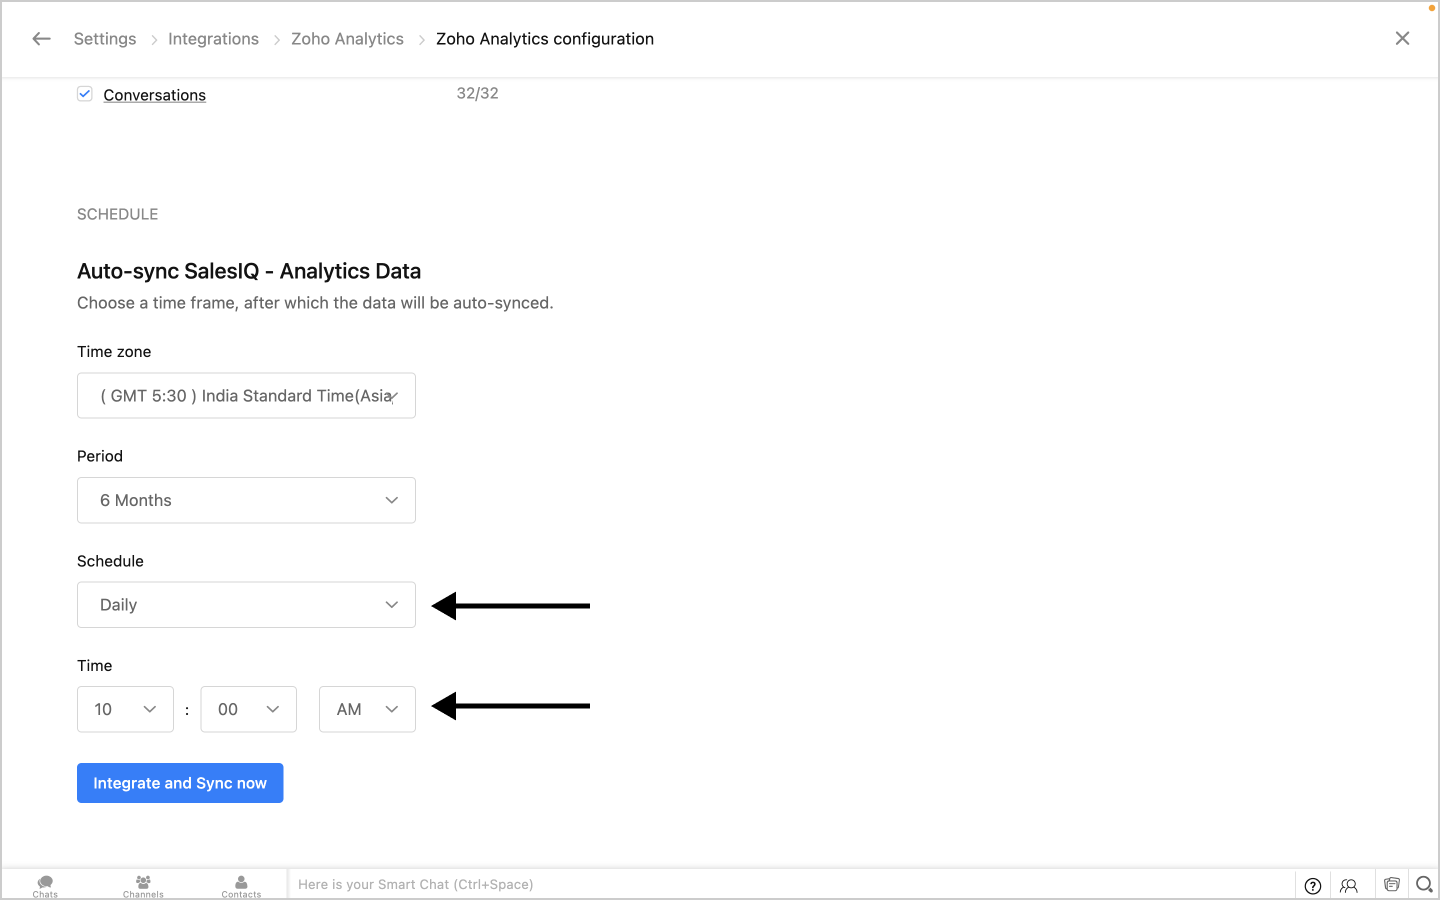Click Integrate and Sync now button

click(x=180, y=783)
